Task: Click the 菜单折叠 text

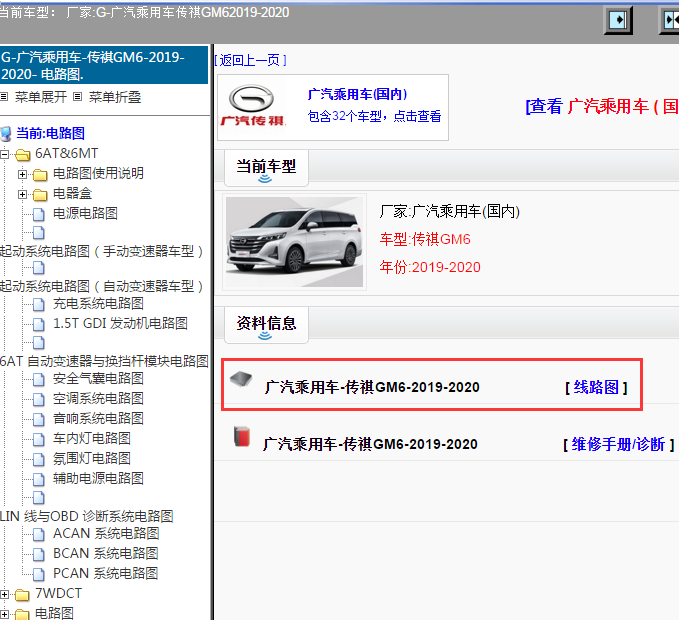Action: [115, 97]
